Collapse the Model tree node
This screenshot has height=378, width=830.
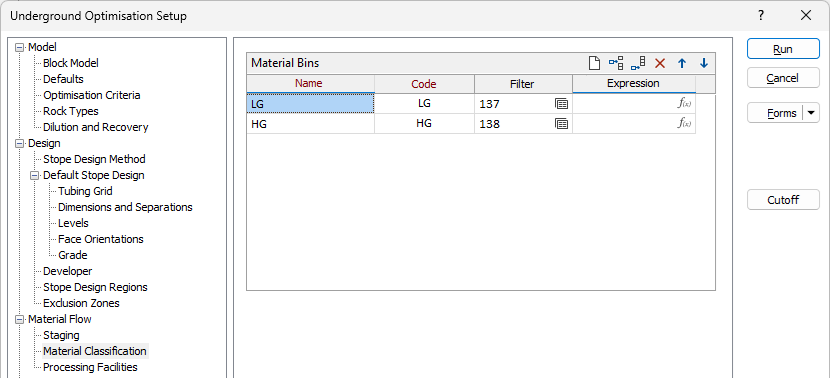tap(20, 47)
